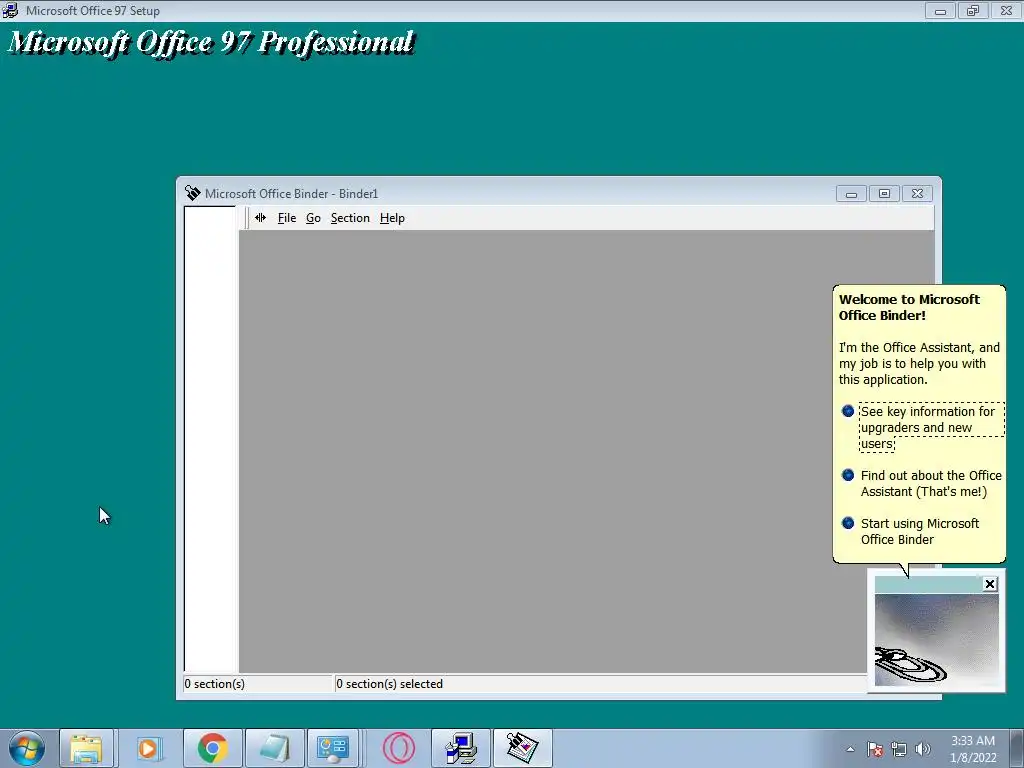1024x768 pixels.
Task: Open the Help menu in Binder
Action: [392, 218]
